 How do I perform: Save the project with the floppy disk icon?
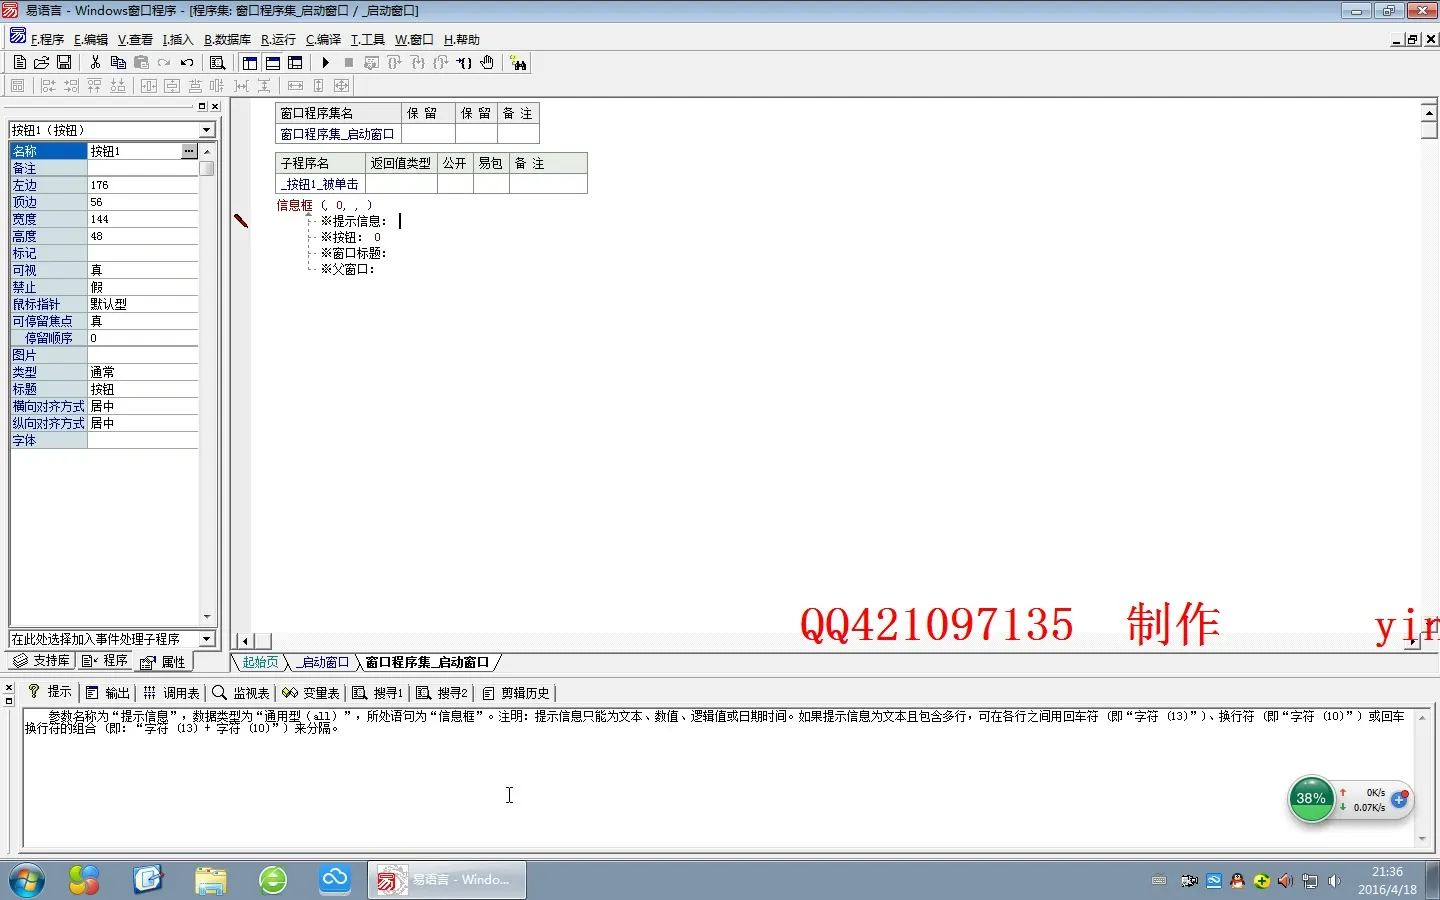64,62
